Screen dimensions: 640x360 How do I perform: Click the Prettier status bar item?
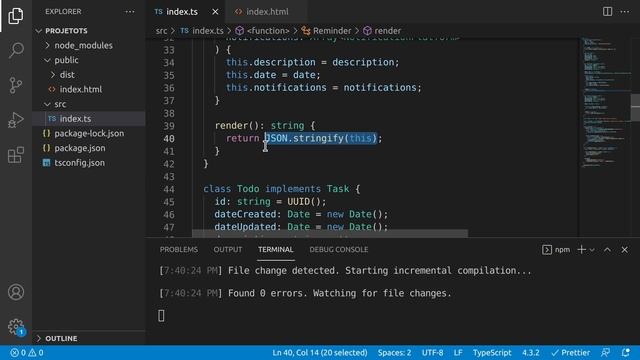(570, 353)
